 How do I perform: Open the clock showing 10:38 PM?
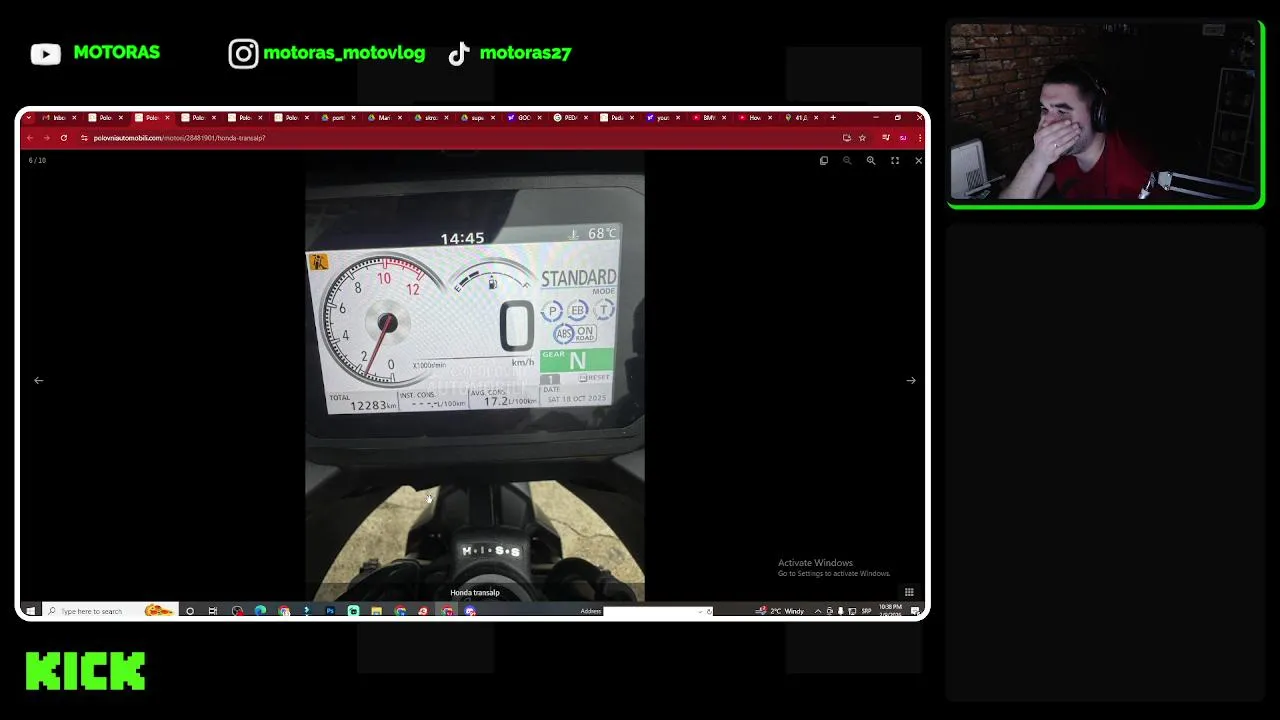pyautogui.click(x=890, y=610)
